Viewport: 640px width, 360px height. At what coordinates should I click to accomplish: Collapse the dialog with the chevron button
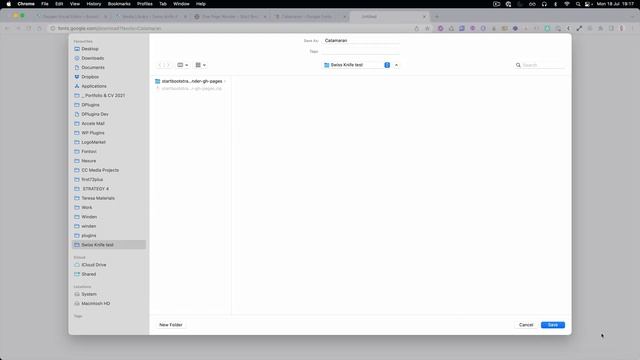[x=396, y=65]
